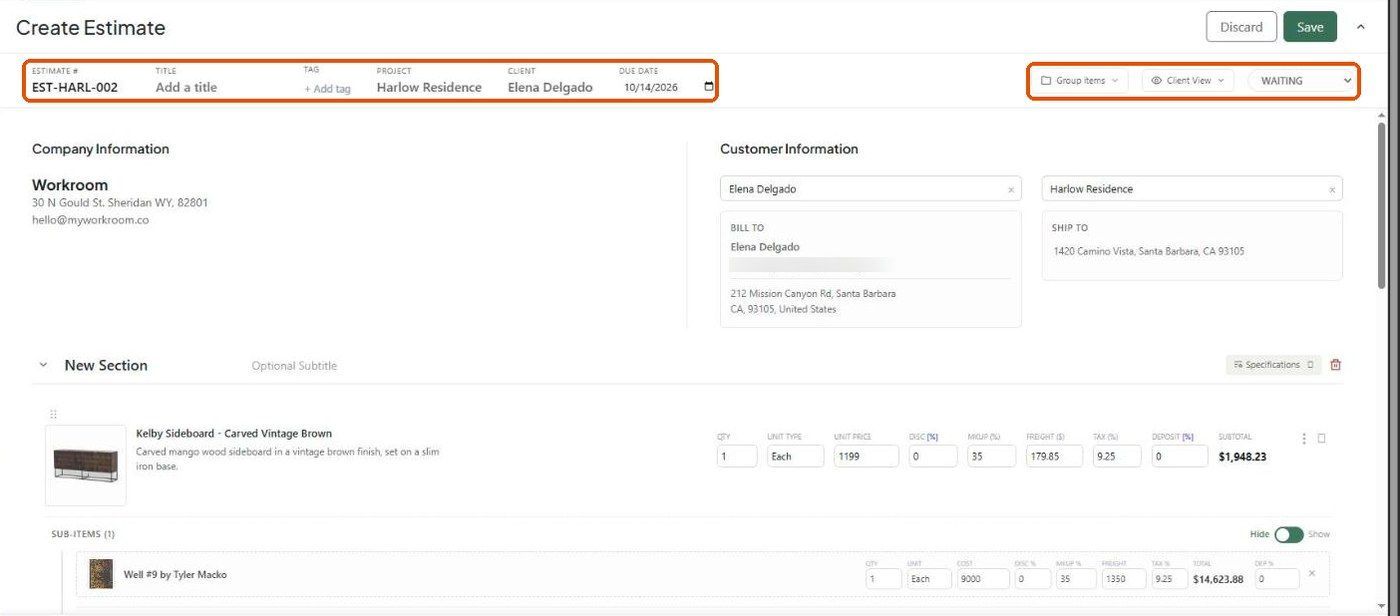Viewport: 1400px width, 616px height.
Task: Collapse the New Section chevron
Action: (43, 365)
